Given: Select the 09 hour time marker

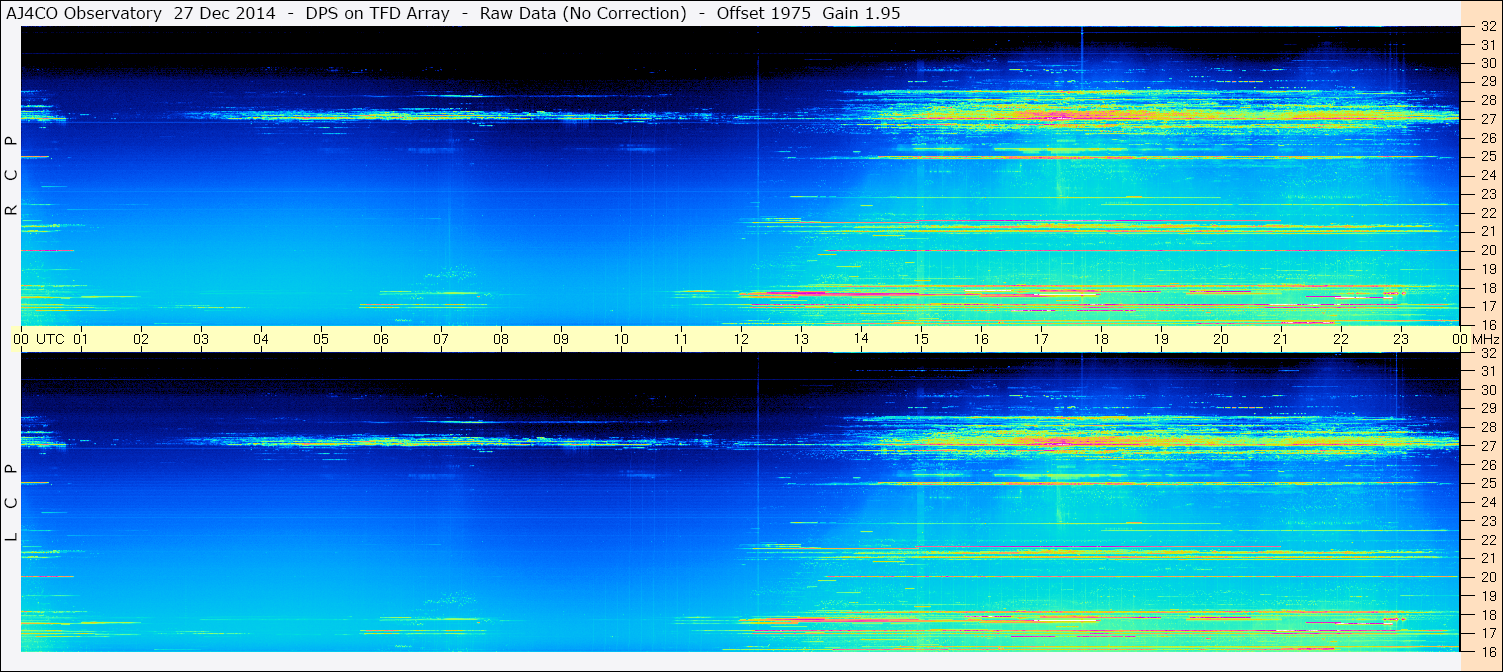Looking at the screenshot, I should [x=561, y=339].
